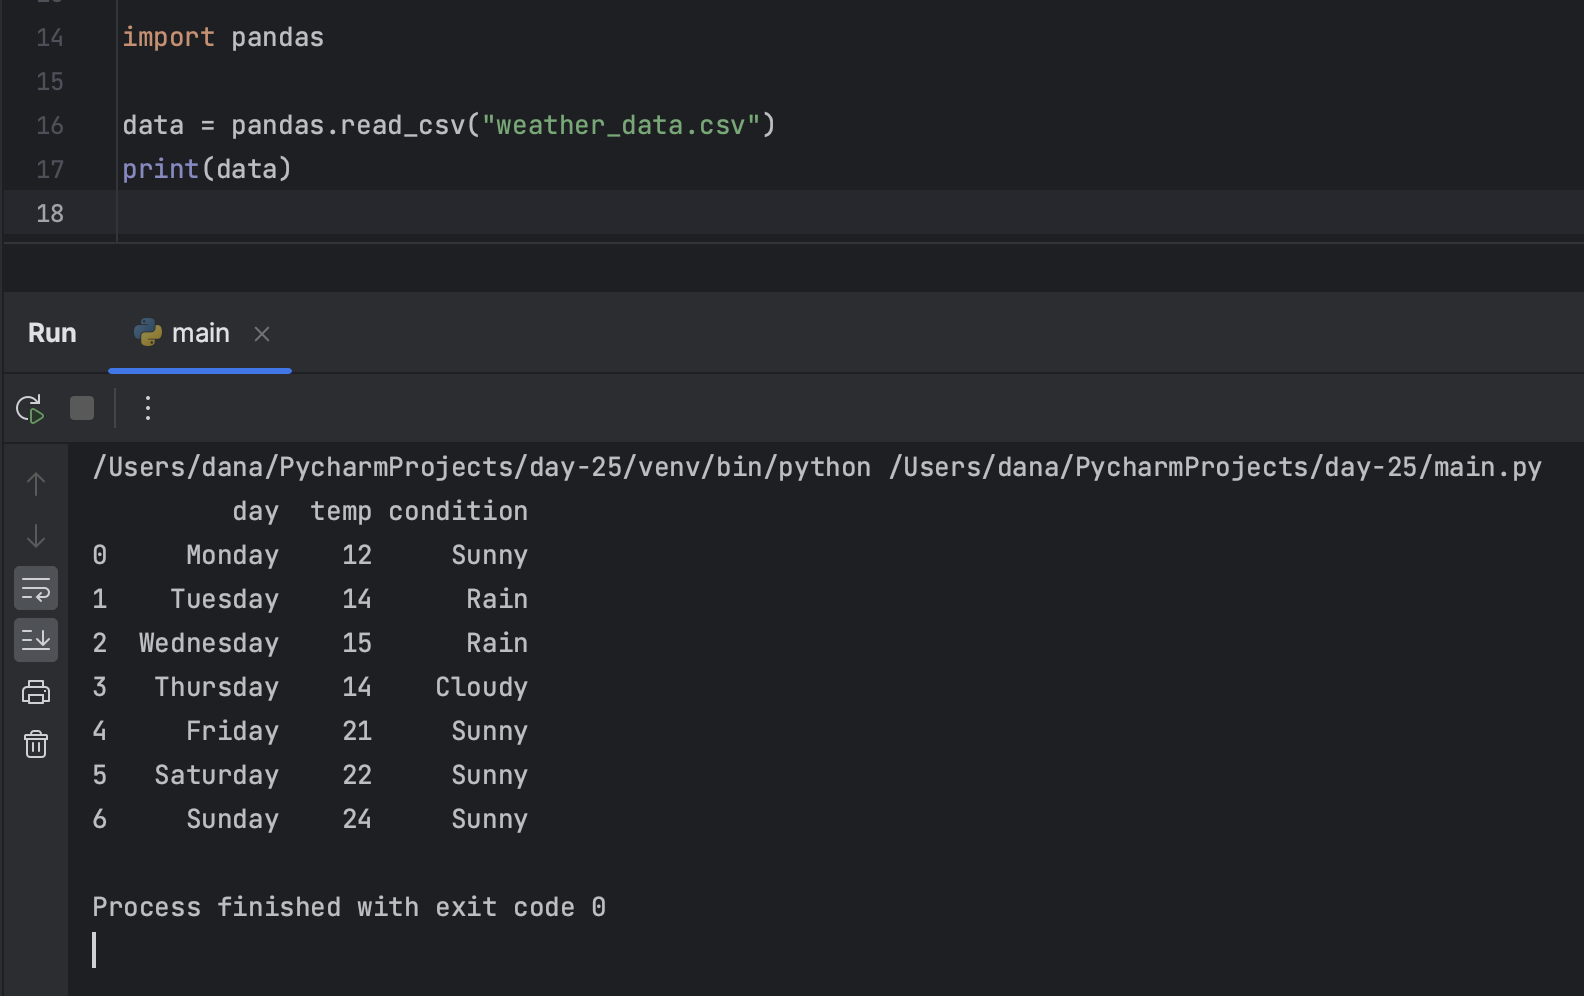Toggle the Soft-Wrap console output icon
The width and height of the screenshot is (1584, 996).
point(36,589)
